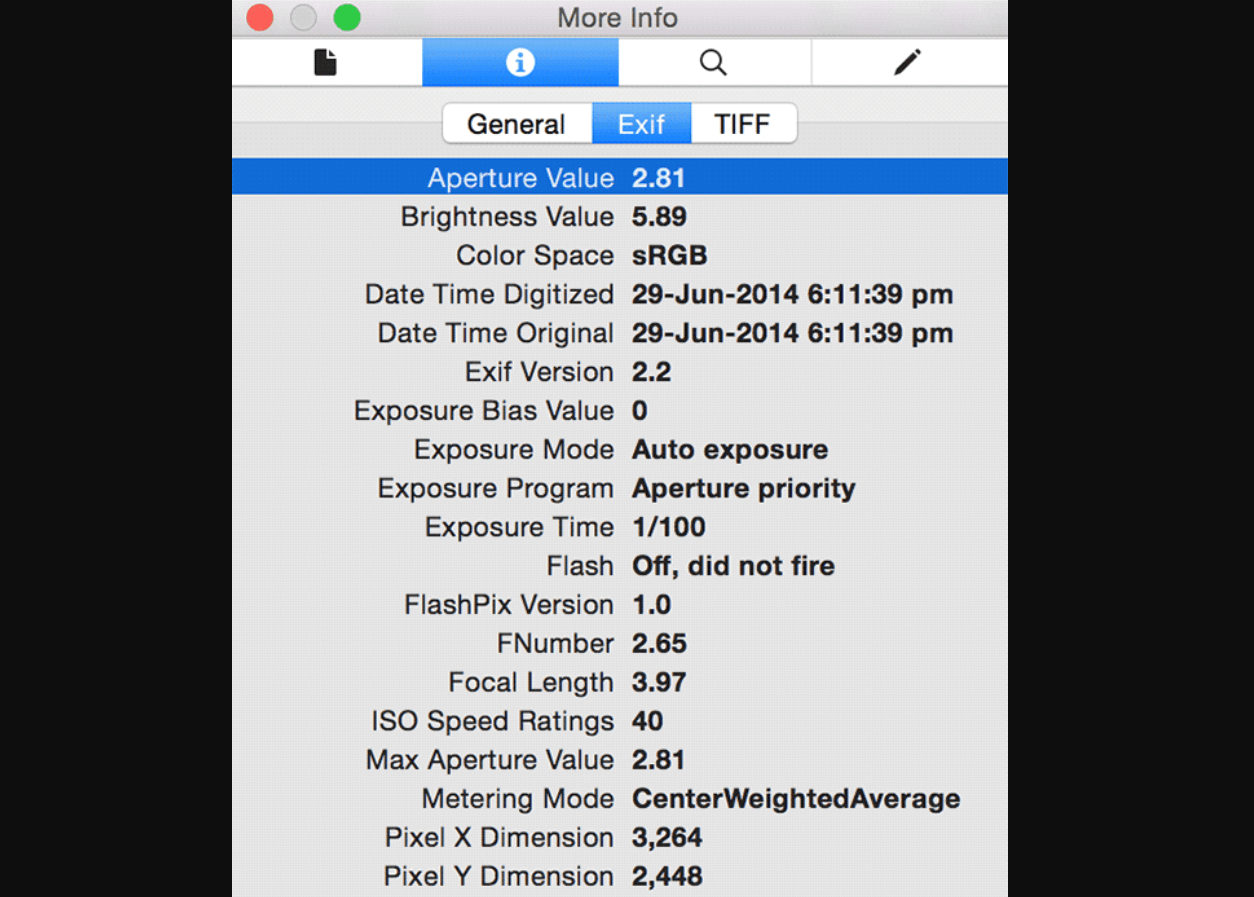
Task: Open the magnifying glass keywords tab
Action: (x=714, y=63)
